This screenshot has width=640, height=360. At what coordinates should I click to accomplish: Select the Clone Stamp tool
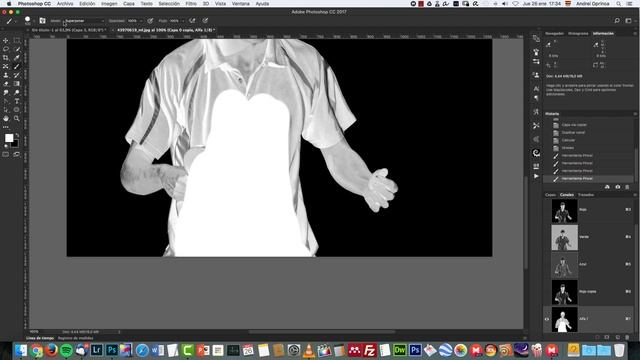pos(6,75)
